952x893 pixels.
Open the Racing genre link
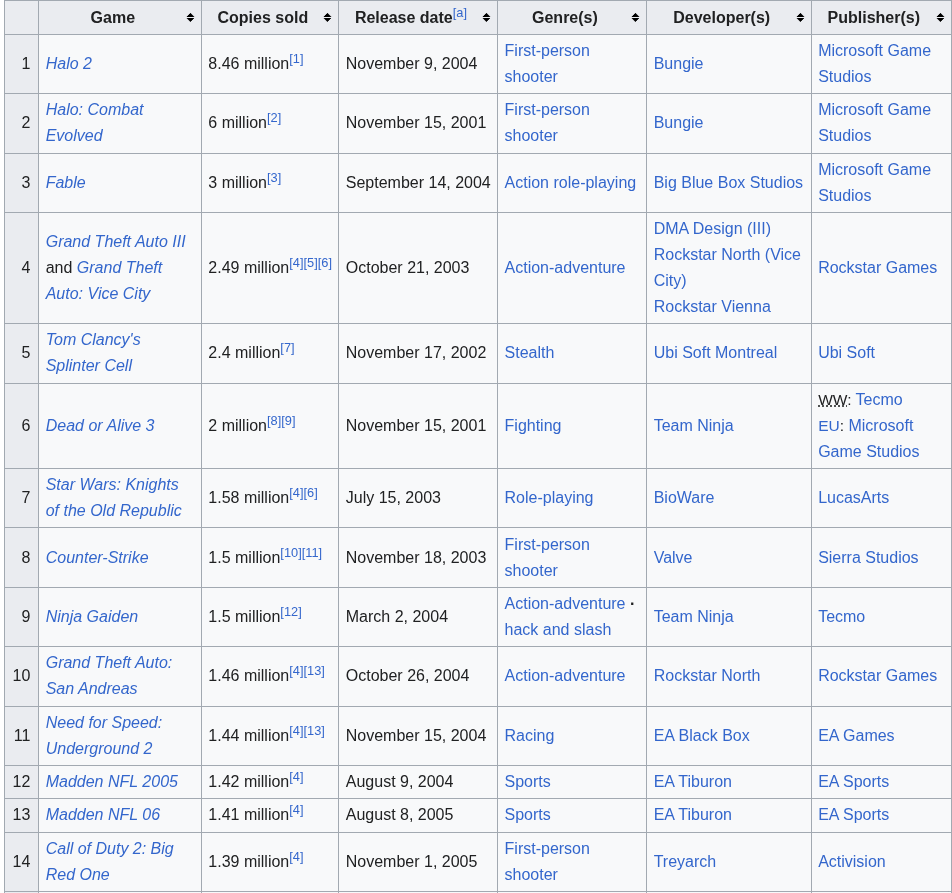[x=529, y=735]
